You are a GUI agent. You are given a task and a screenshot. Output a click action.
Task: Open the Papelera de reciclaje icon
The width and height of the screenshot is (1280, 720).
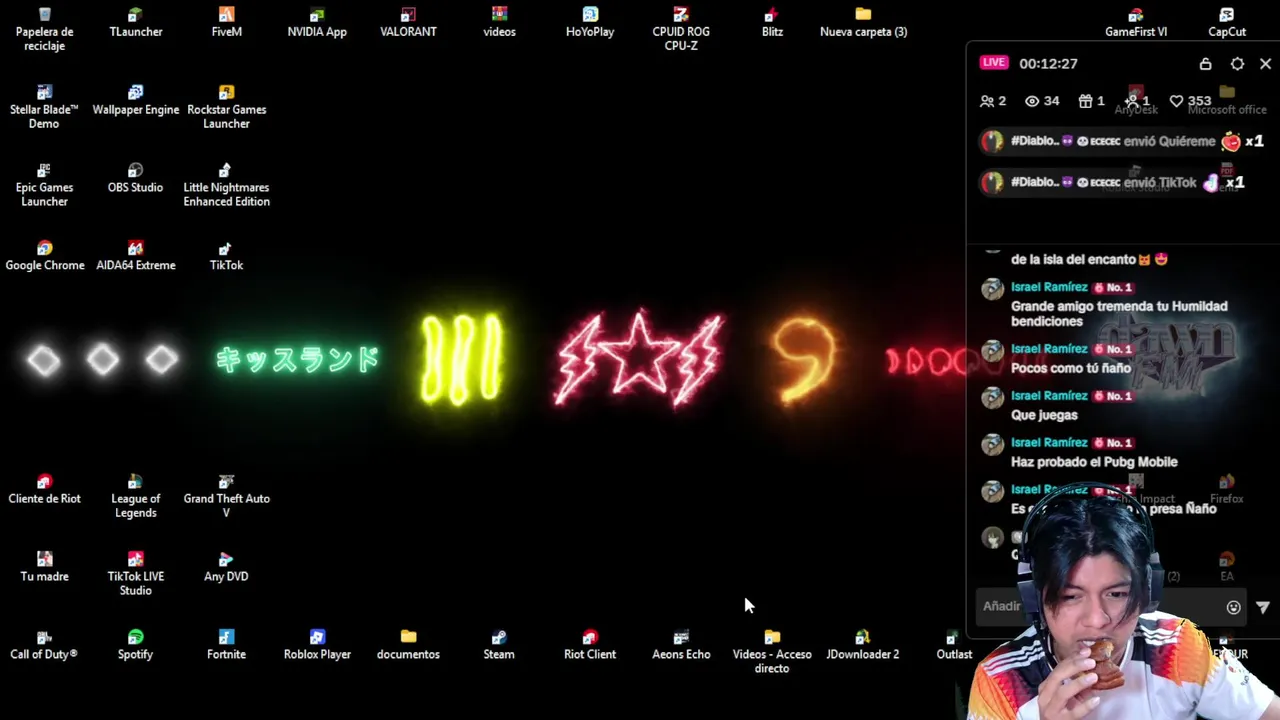click(44, 29)
